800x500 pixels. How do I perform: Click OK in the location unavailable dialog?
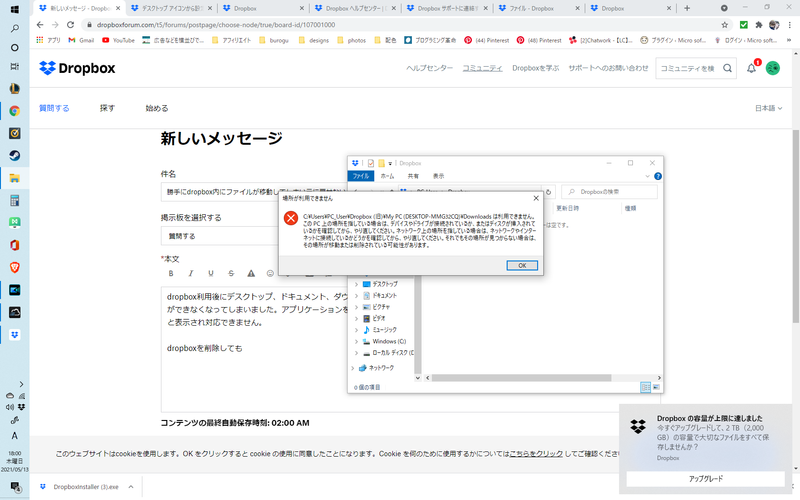point(522,265)
